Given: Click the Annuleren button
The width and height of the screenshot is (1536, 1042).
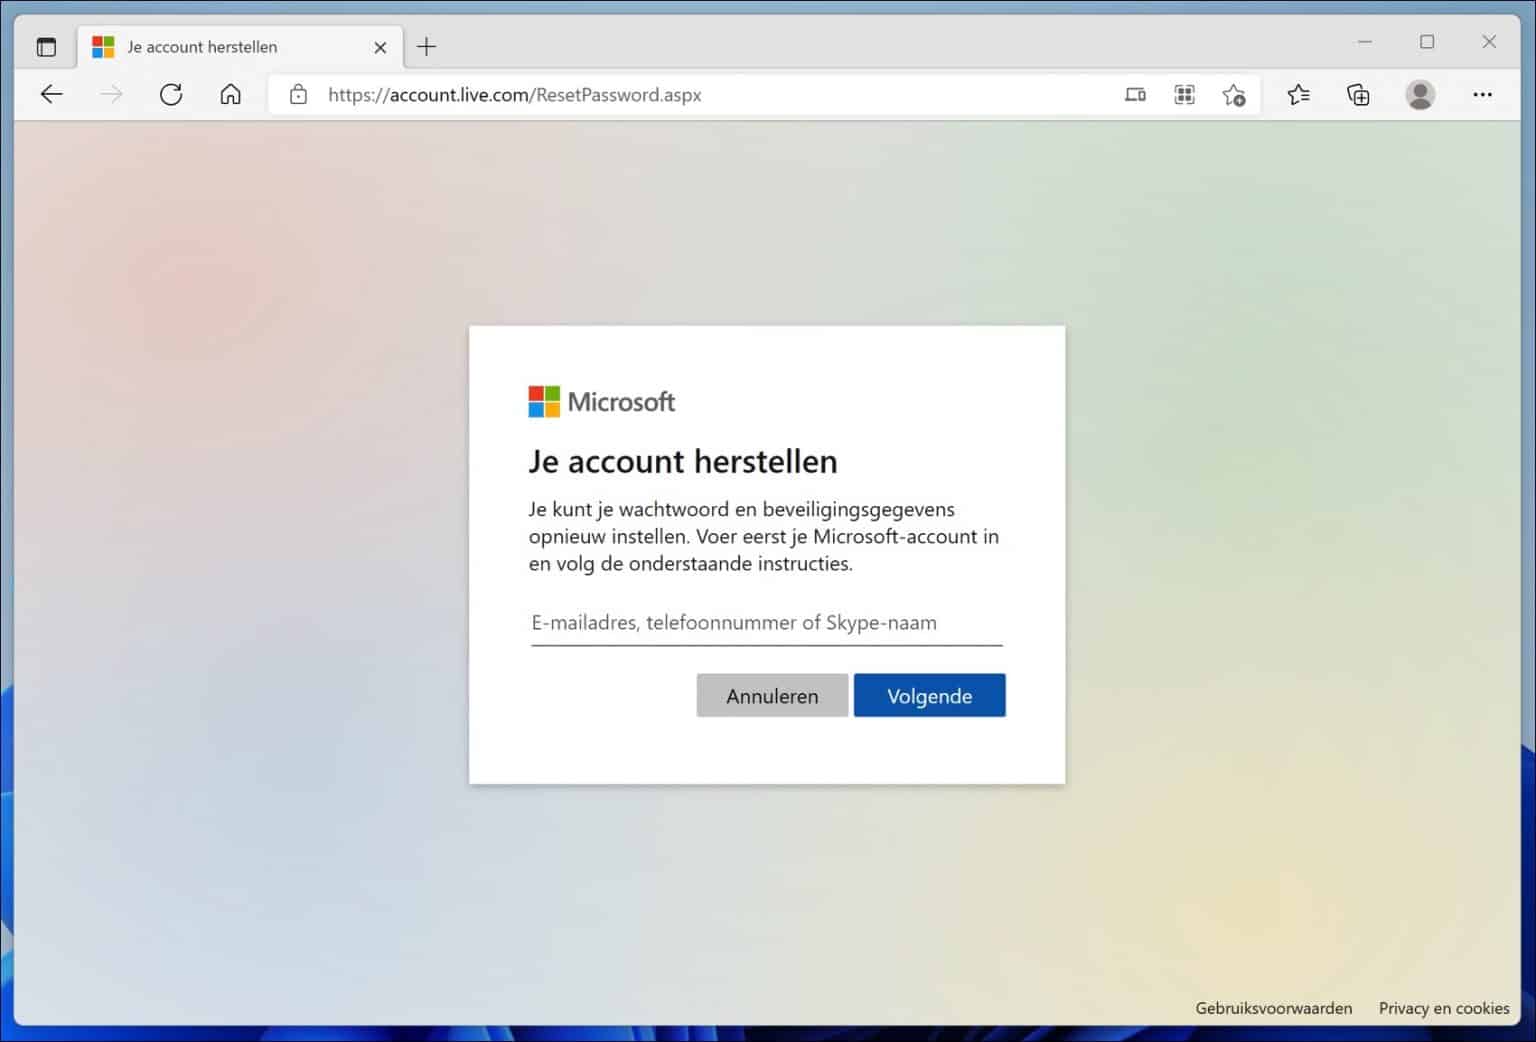Looking at the screenshot, I should tap(772, 695).
